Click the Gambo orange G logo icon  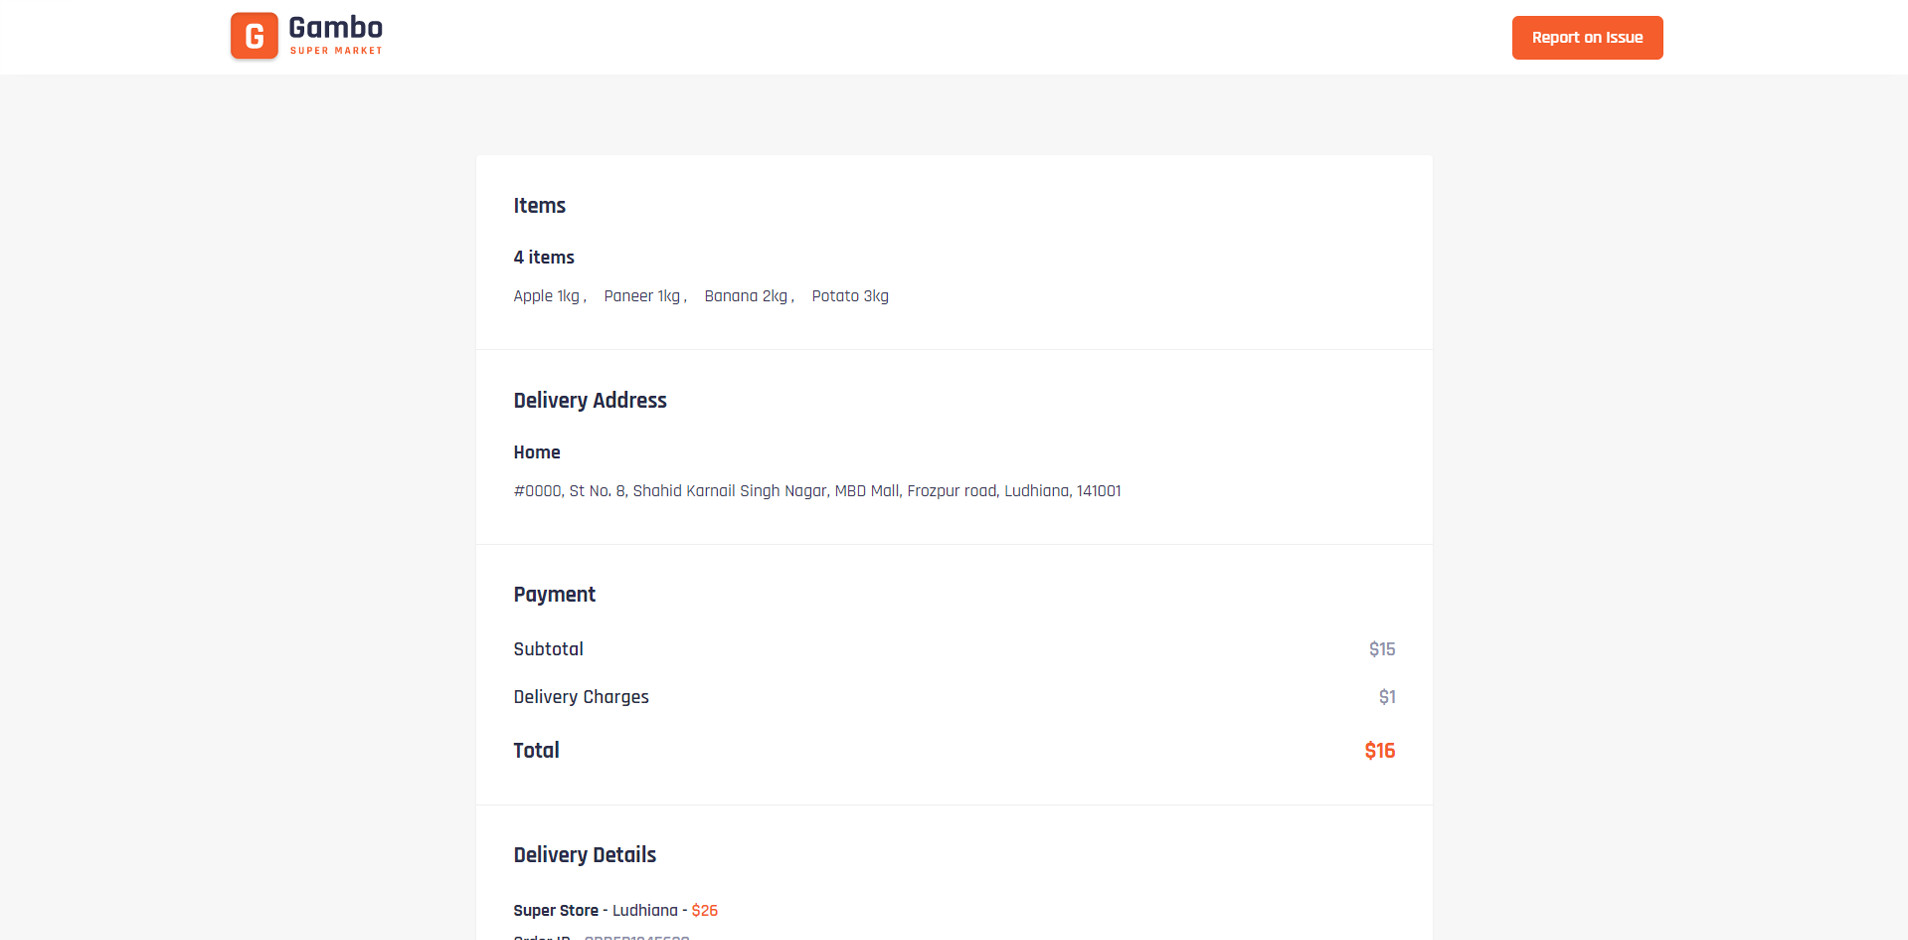click(254, 36)
